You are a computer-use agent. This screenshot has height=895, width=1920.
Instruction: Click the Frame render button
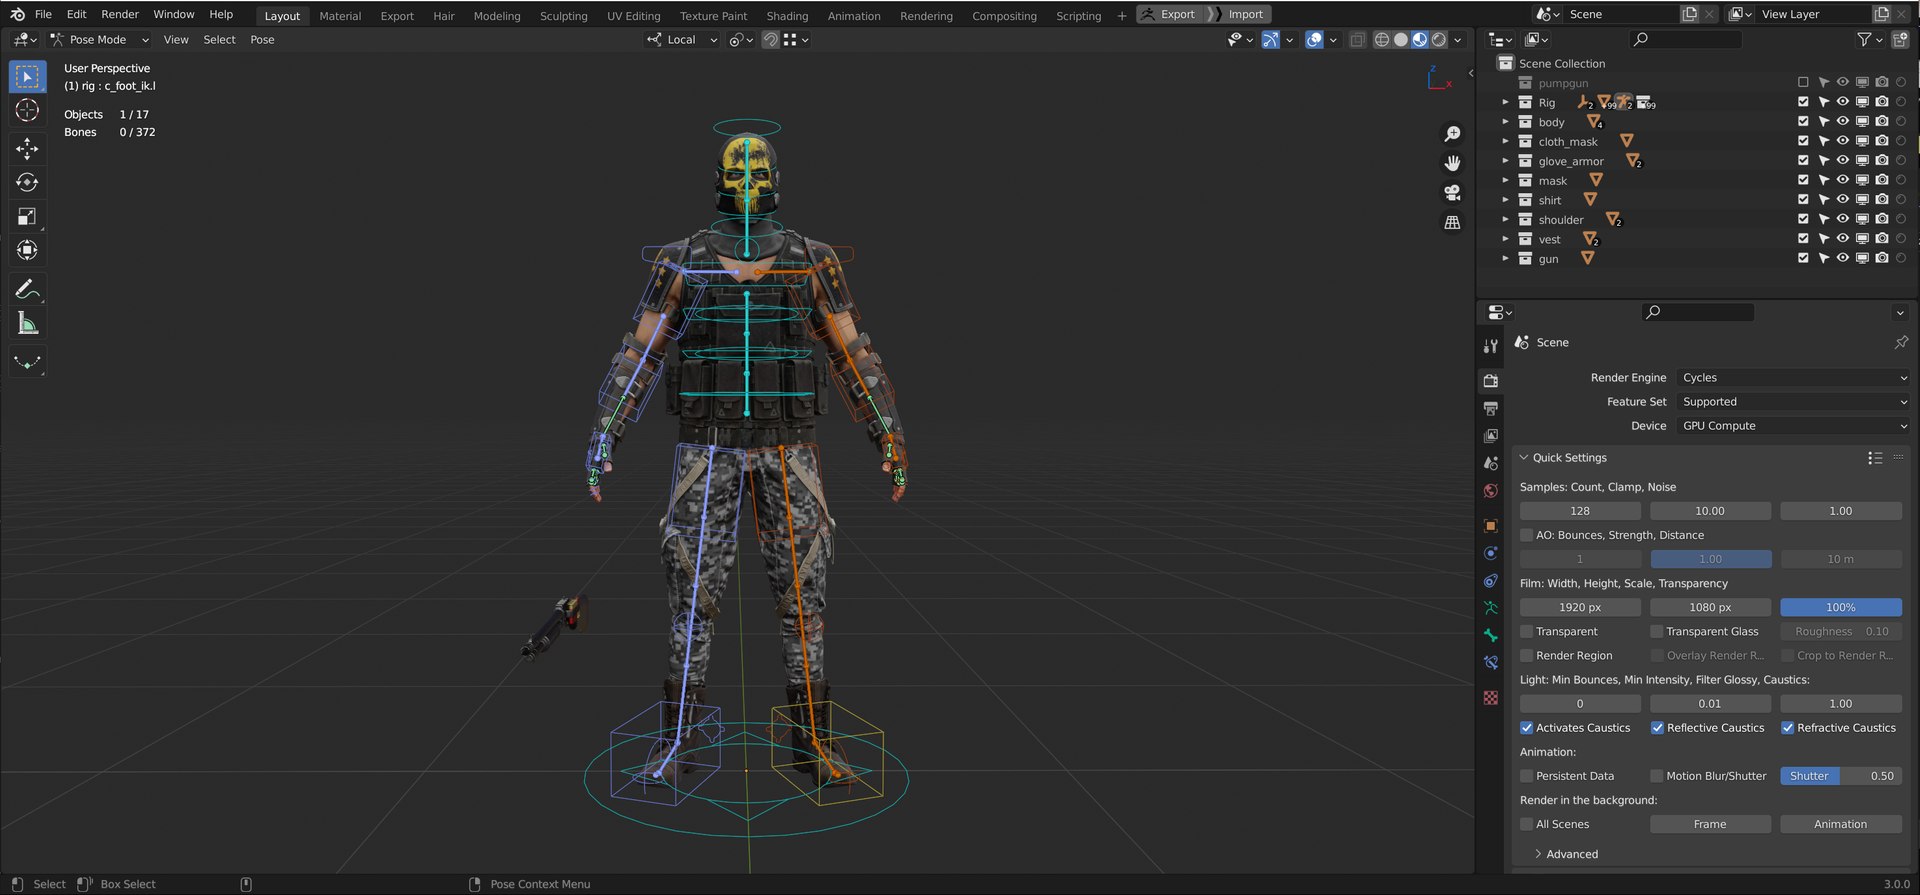click(1710, 824)
